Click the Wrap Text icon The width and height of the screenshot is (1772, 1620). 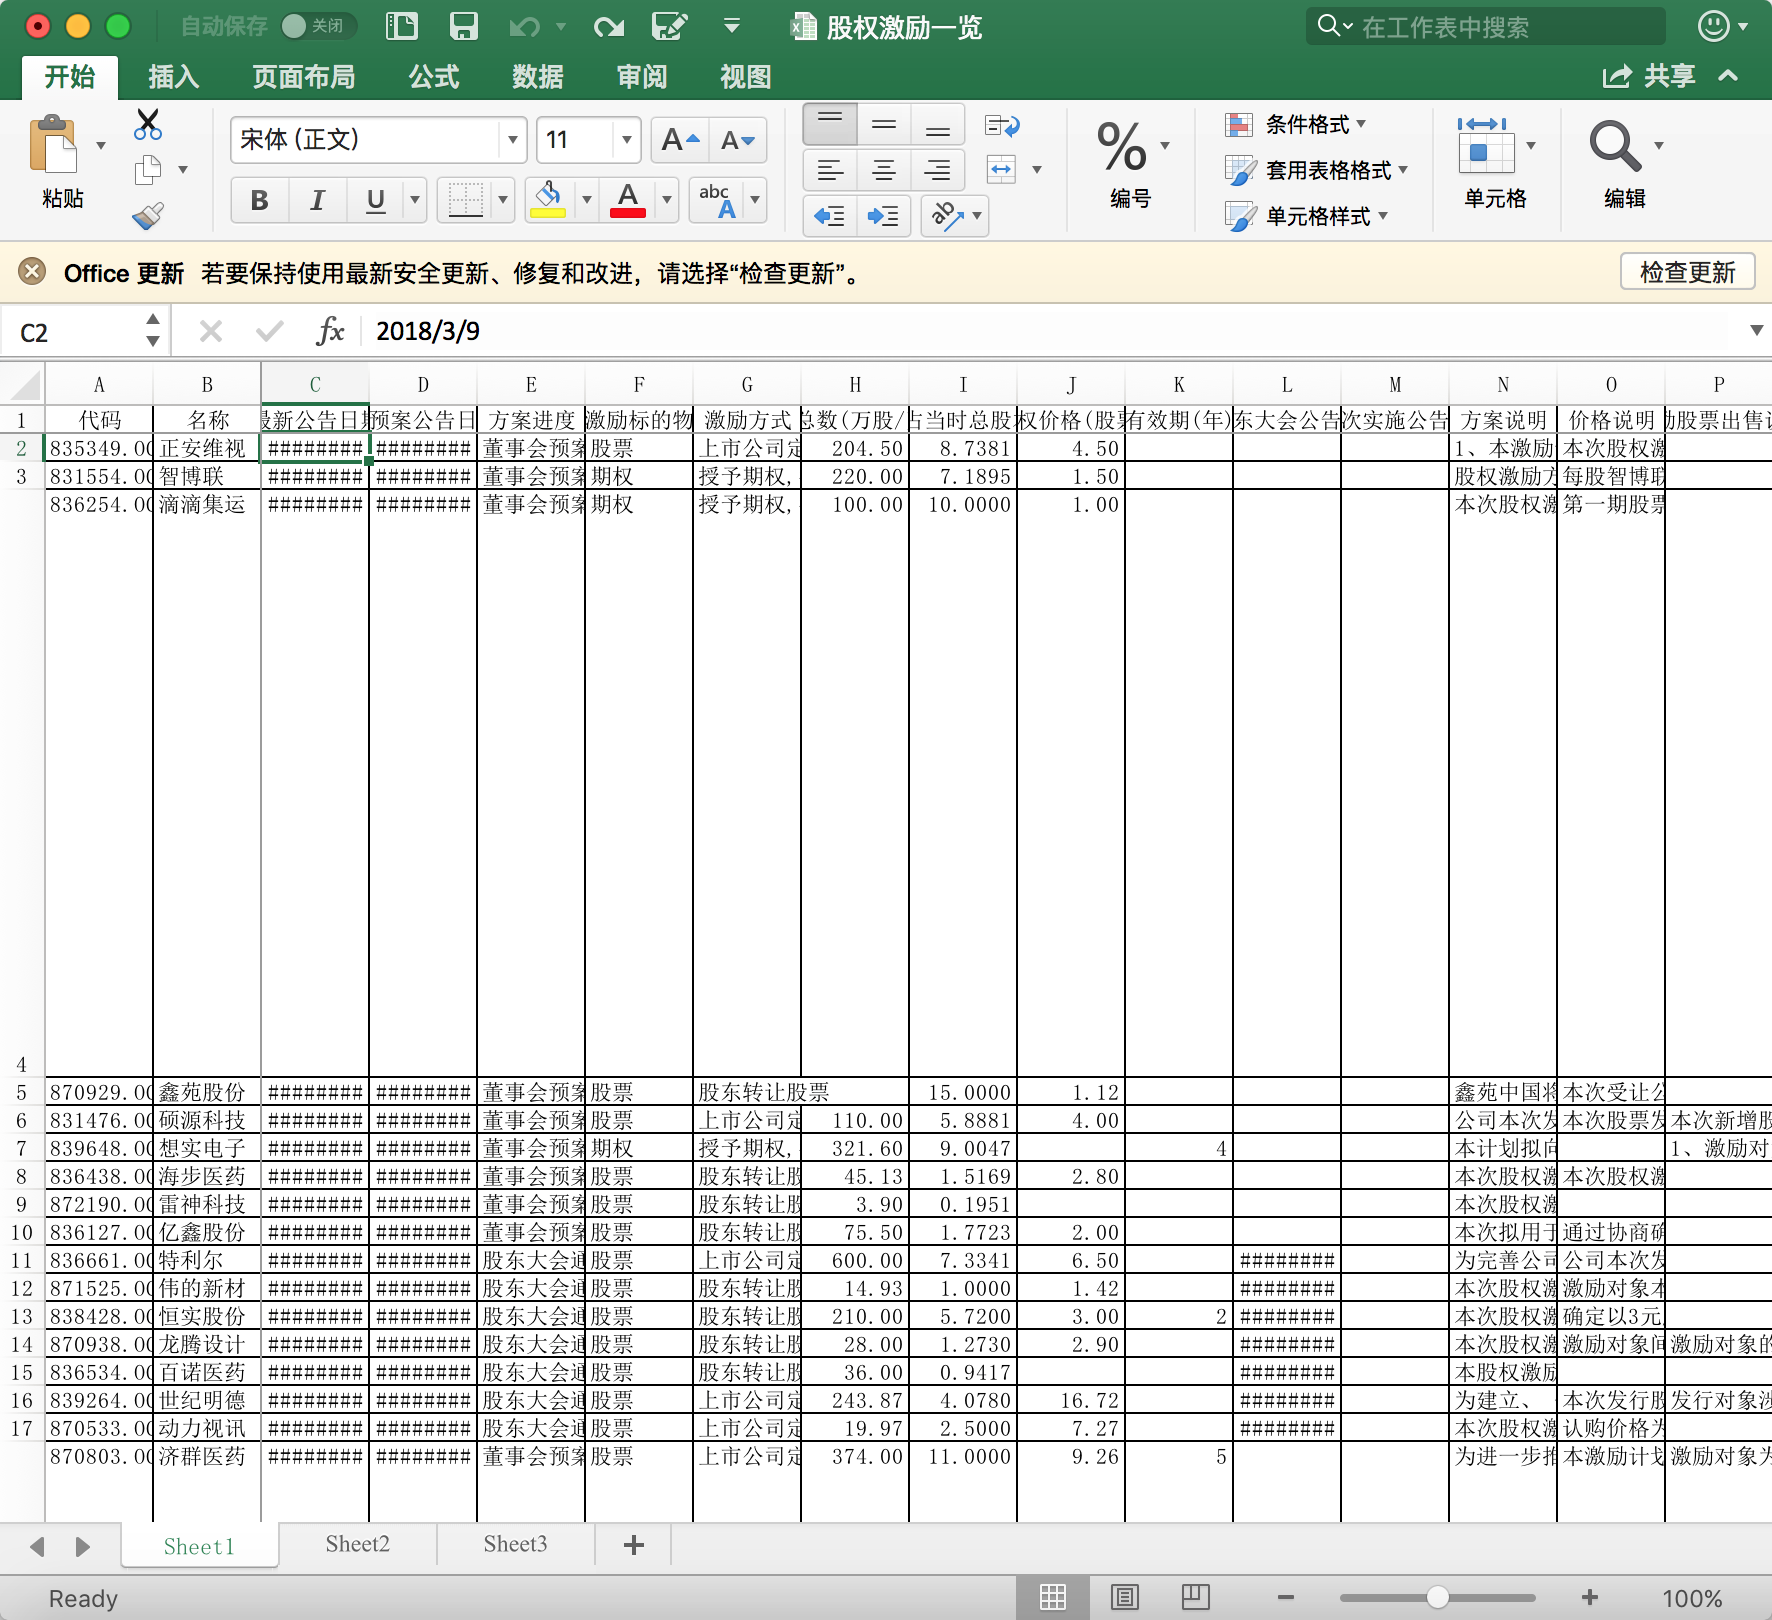pyautogui.click(x=1002, y=125)
